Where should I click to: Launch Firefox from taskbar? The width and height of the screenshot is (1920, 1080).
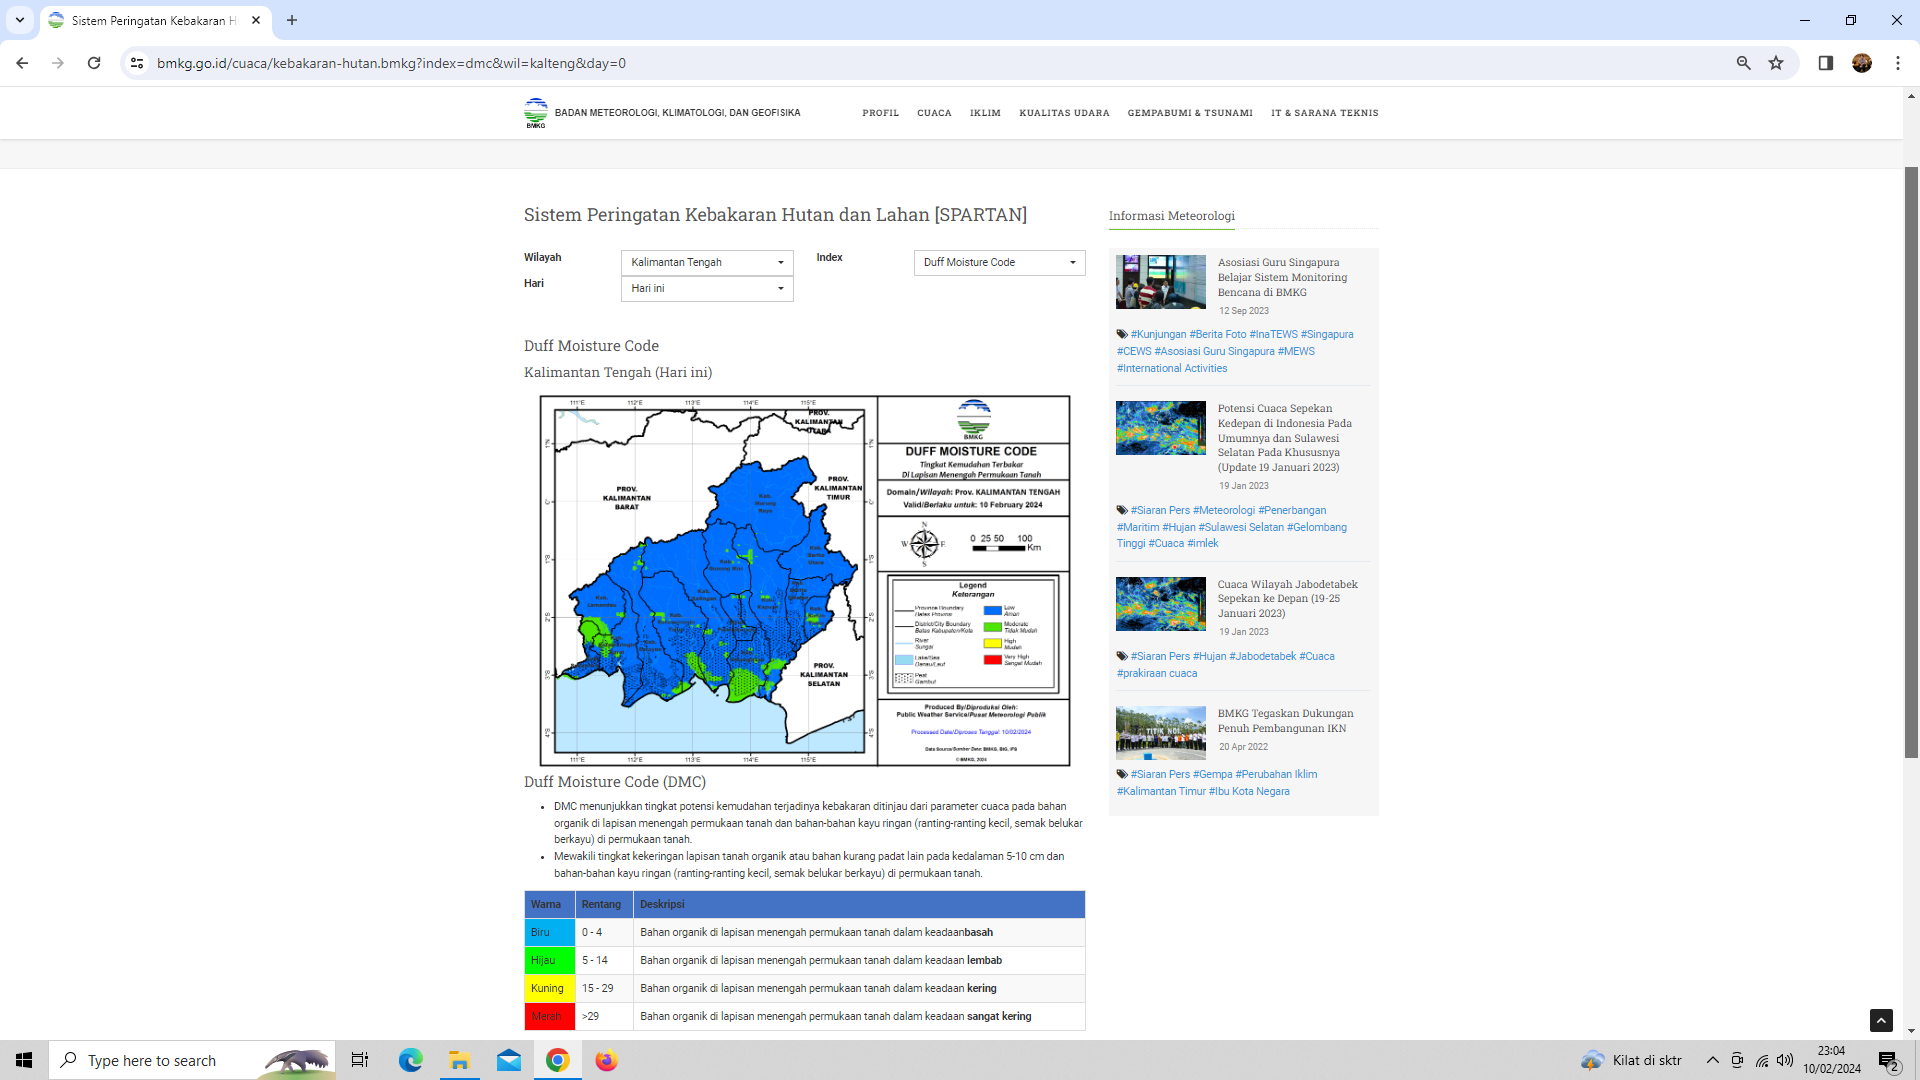tap(606, 1060)
